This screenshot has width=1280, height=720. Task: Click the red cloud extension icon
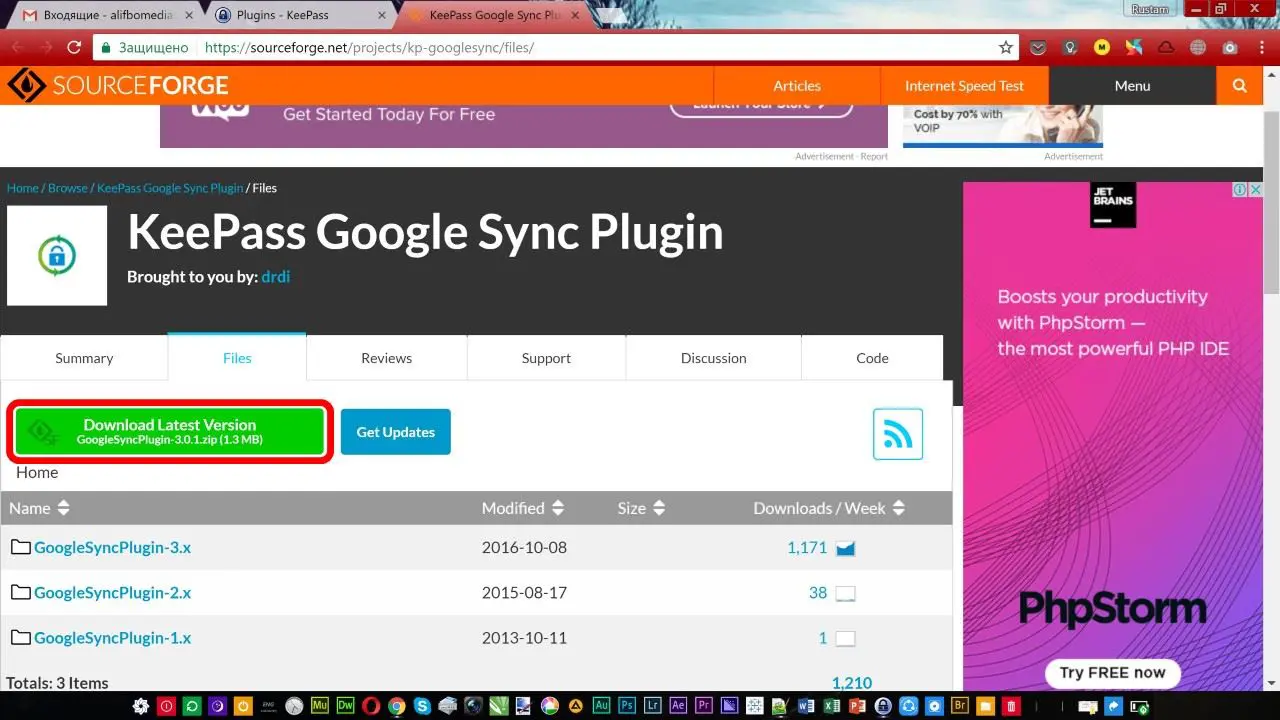(x=1166, y=47)
